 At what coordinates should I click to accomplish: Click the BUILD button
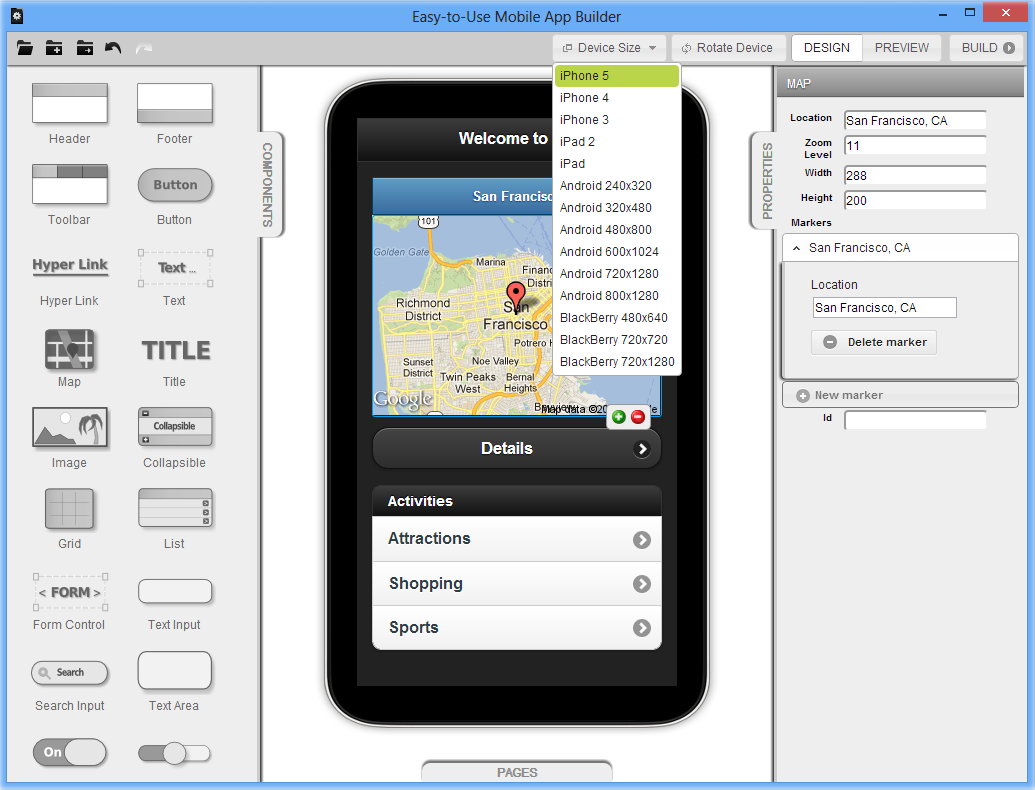[987, 48]
